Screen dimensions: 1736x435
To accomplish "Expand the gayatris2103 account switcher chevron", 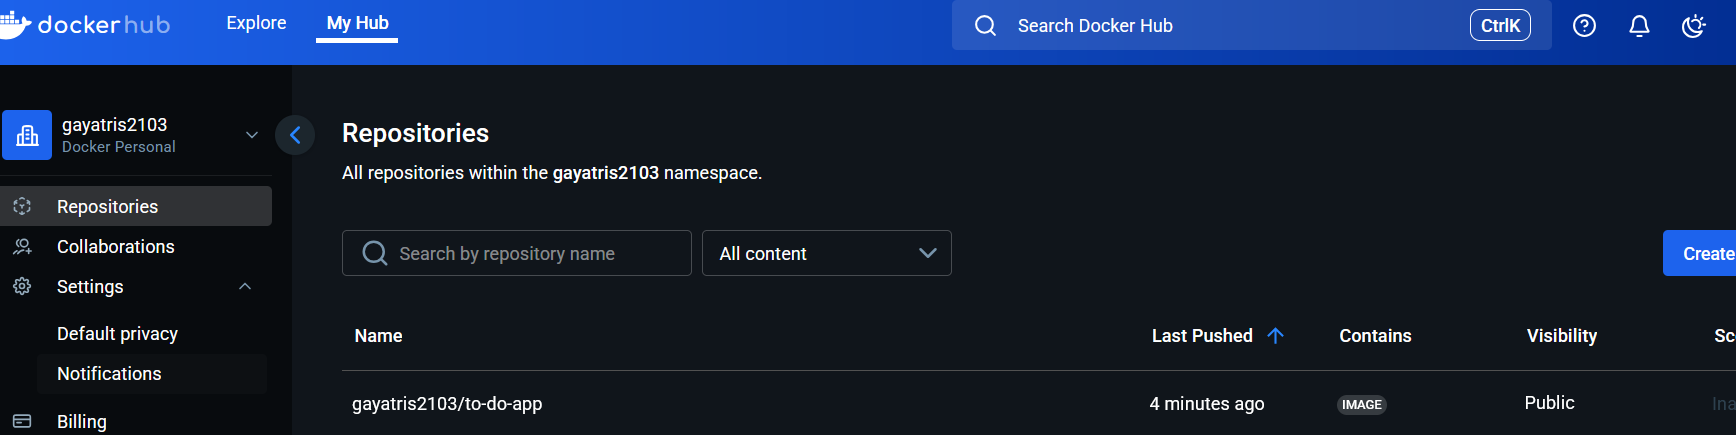I will [x=252, y=135].
